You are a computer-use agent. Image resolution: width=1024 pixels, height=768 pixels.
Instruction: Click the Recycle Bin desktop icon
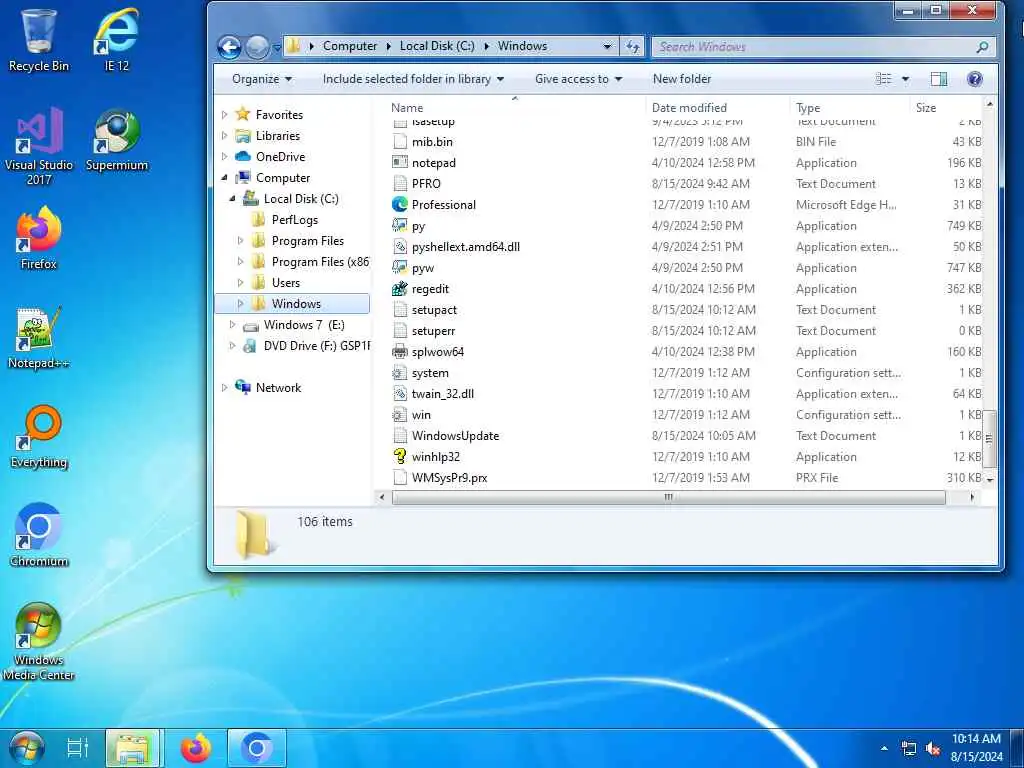pyautogui.click(x=39, y=39)
